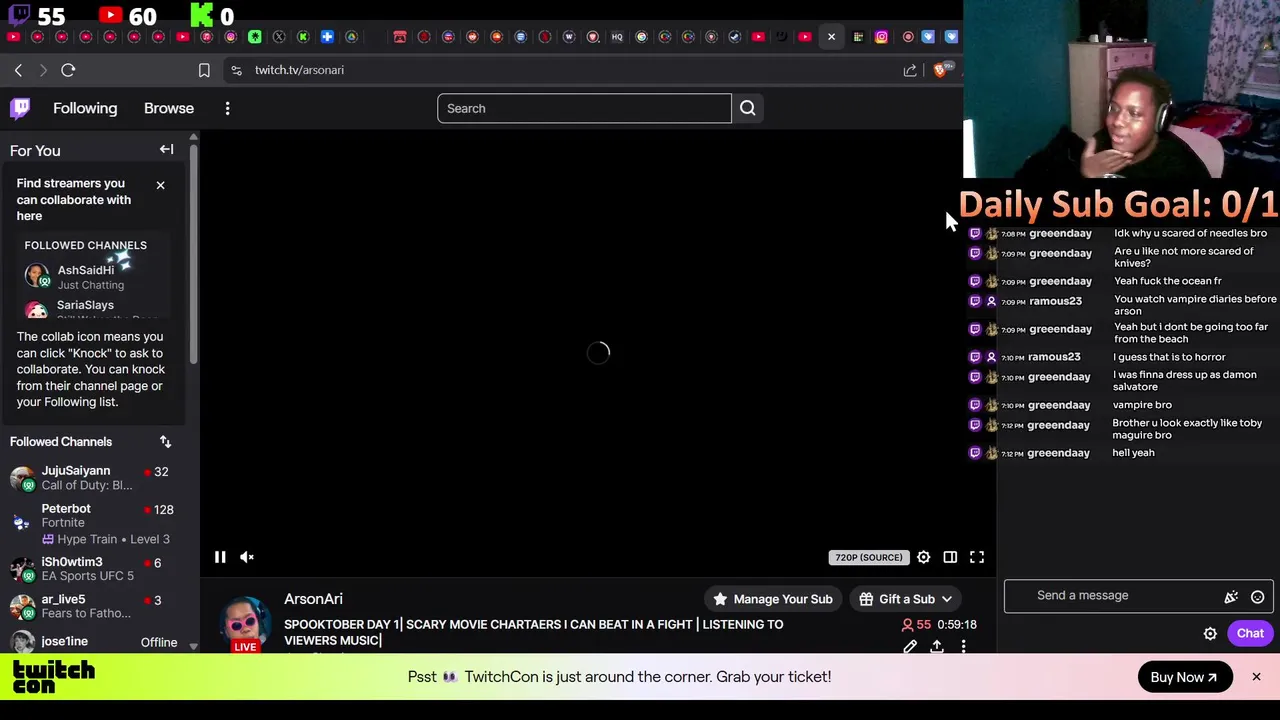Bookmark this page in browser
Screen dimensions: 1280x720
(x=204, y=70)
